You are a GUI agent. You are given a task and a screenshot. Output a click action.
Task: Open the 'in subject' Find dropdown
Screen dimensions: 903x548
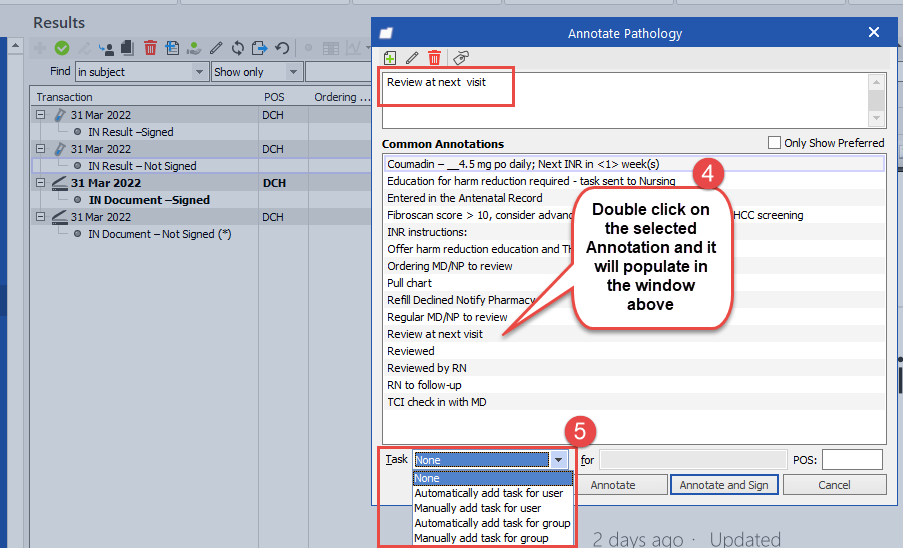(200, 72)
